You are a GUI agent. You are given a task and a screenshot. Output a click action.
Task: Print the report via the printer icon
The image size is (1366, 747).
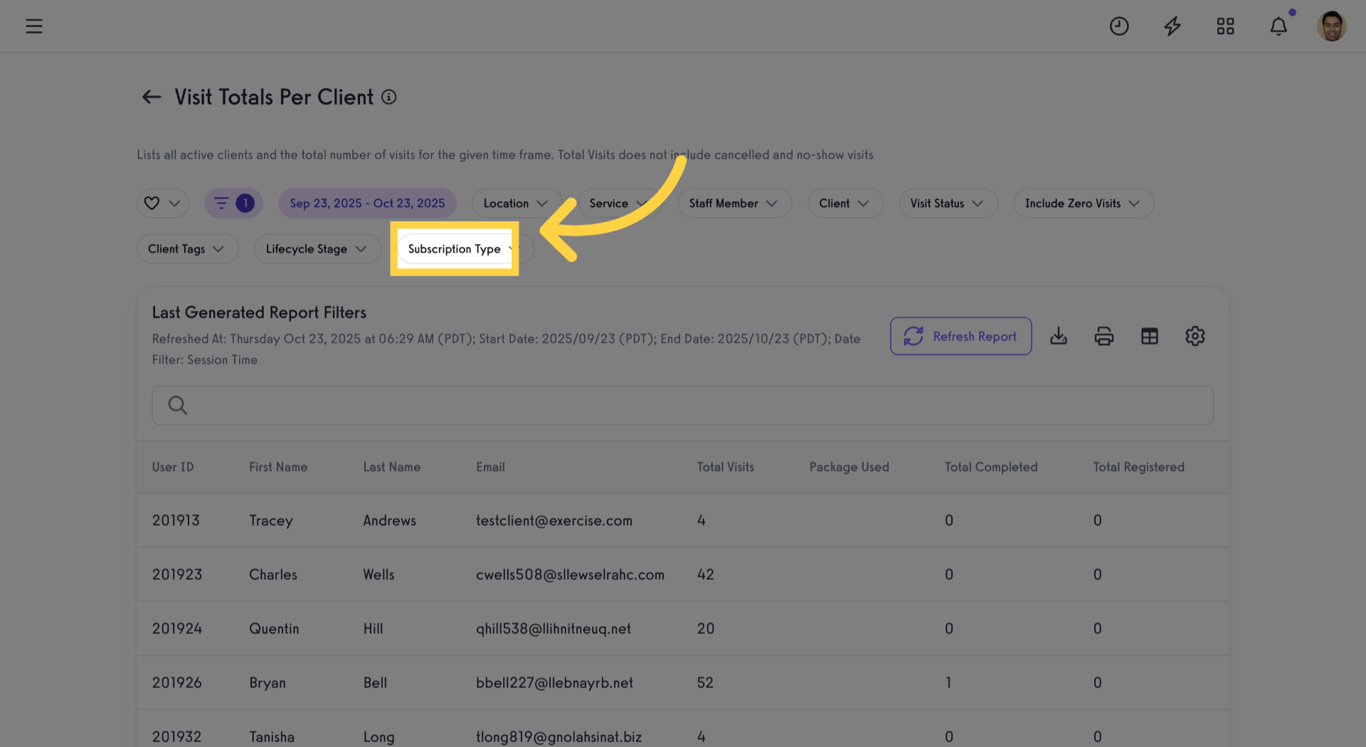pyautogui.click(x=1103, y=336)
